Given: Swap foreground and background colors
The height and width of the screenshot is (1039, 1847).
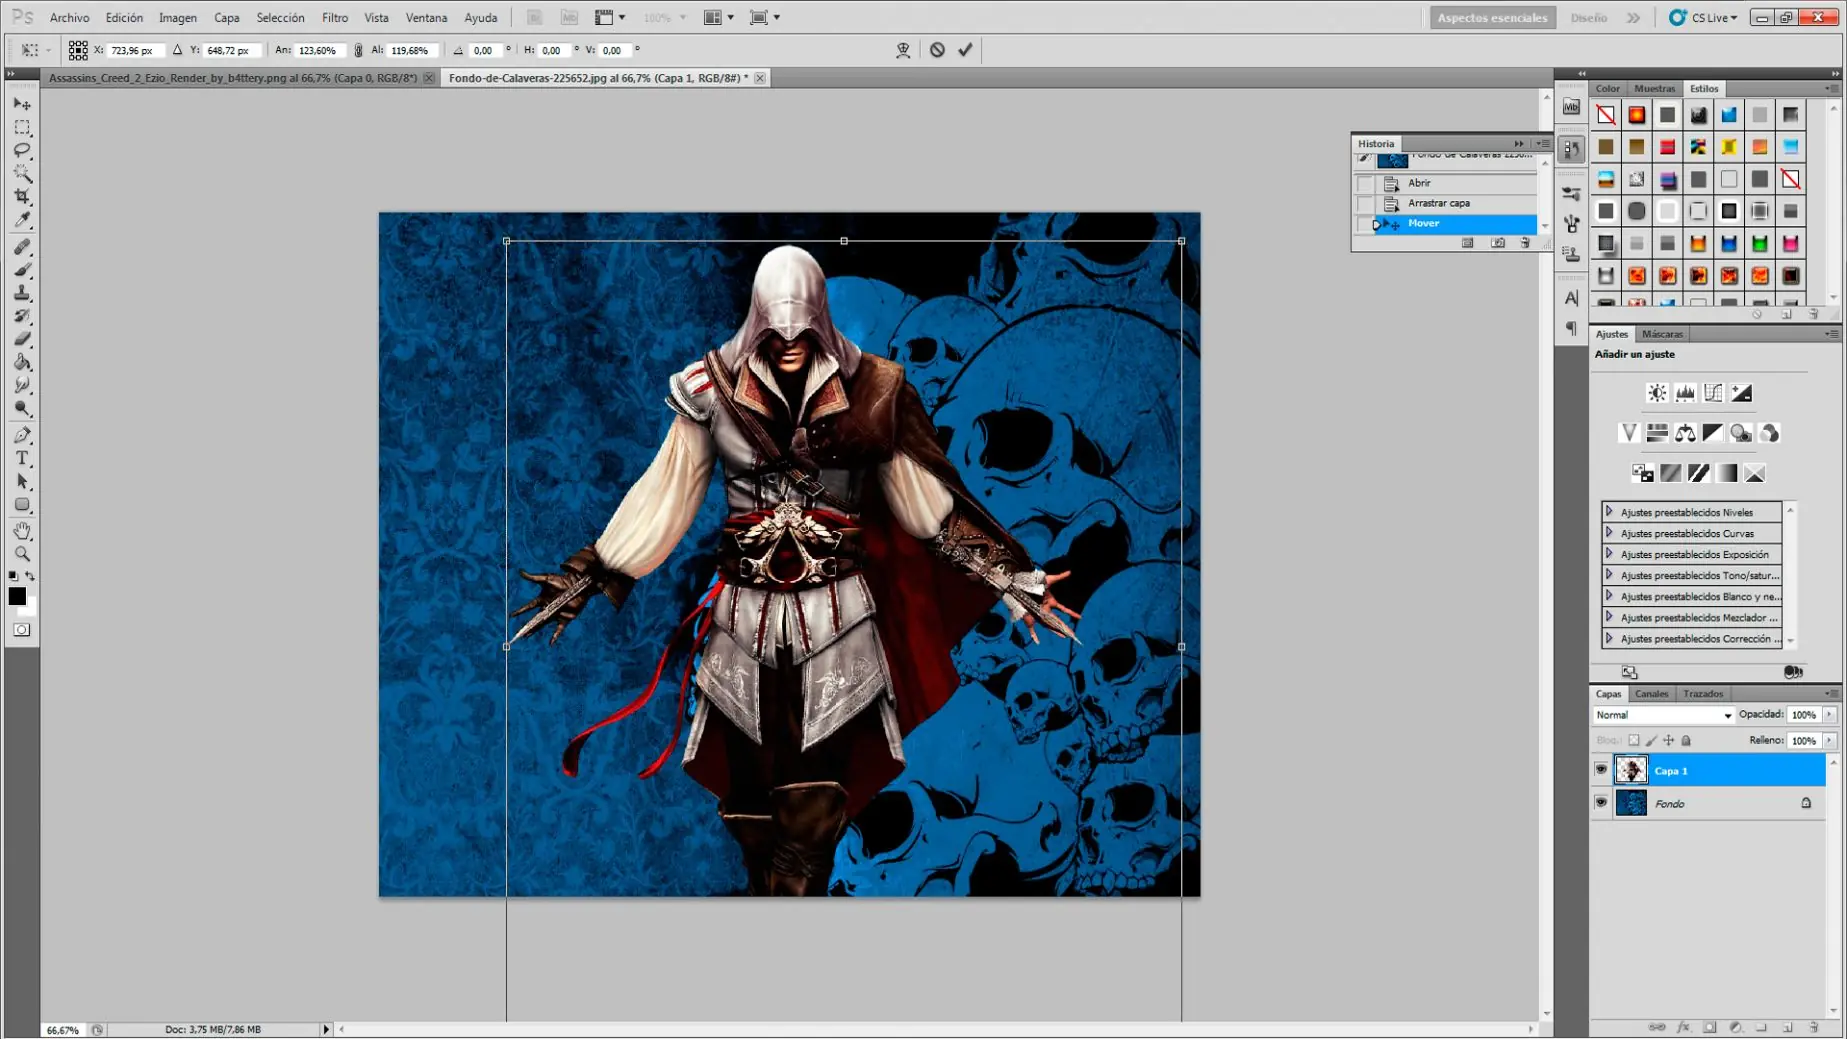Looking at the screenshot, I should point(30,576).
